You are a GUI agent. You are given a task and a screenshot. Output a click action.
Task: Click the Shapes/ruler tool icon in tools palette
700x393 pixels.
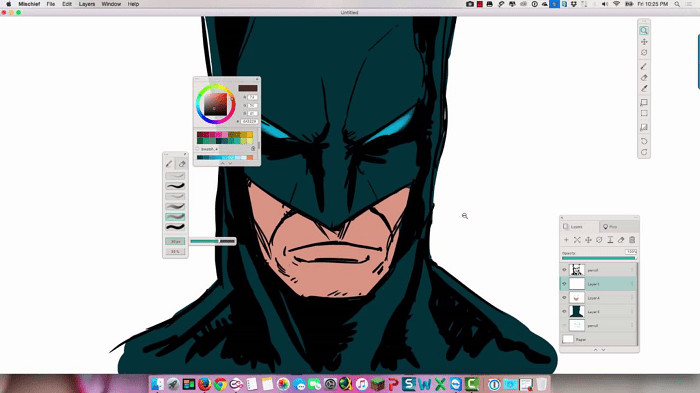[x=644, y=127]
